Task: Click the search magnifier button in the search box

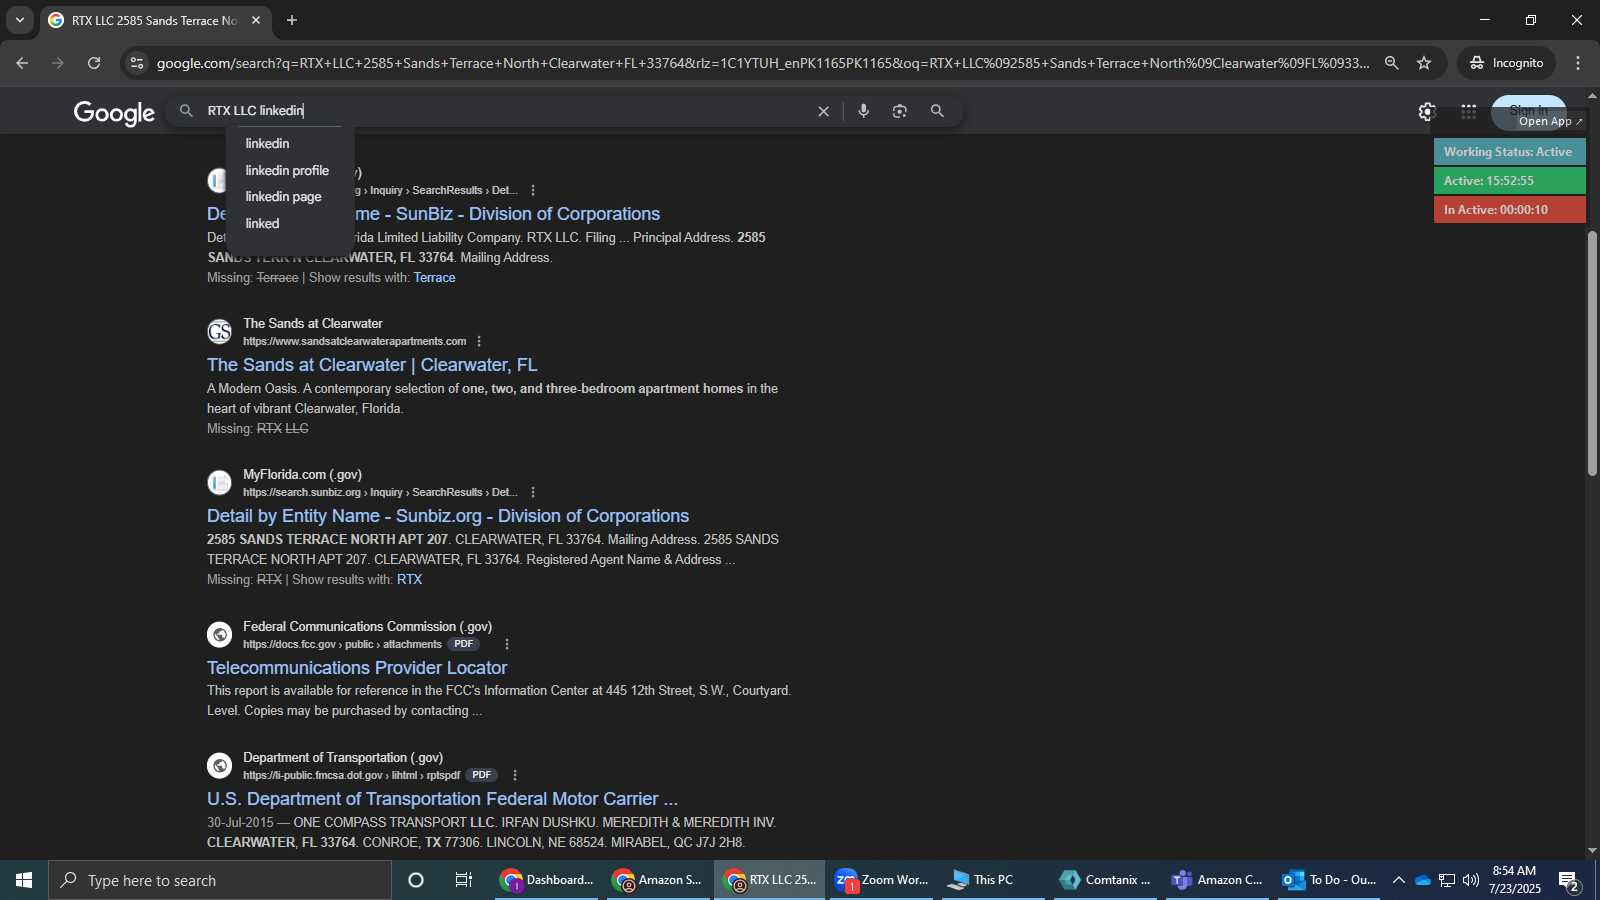Action: coord(937,111)
